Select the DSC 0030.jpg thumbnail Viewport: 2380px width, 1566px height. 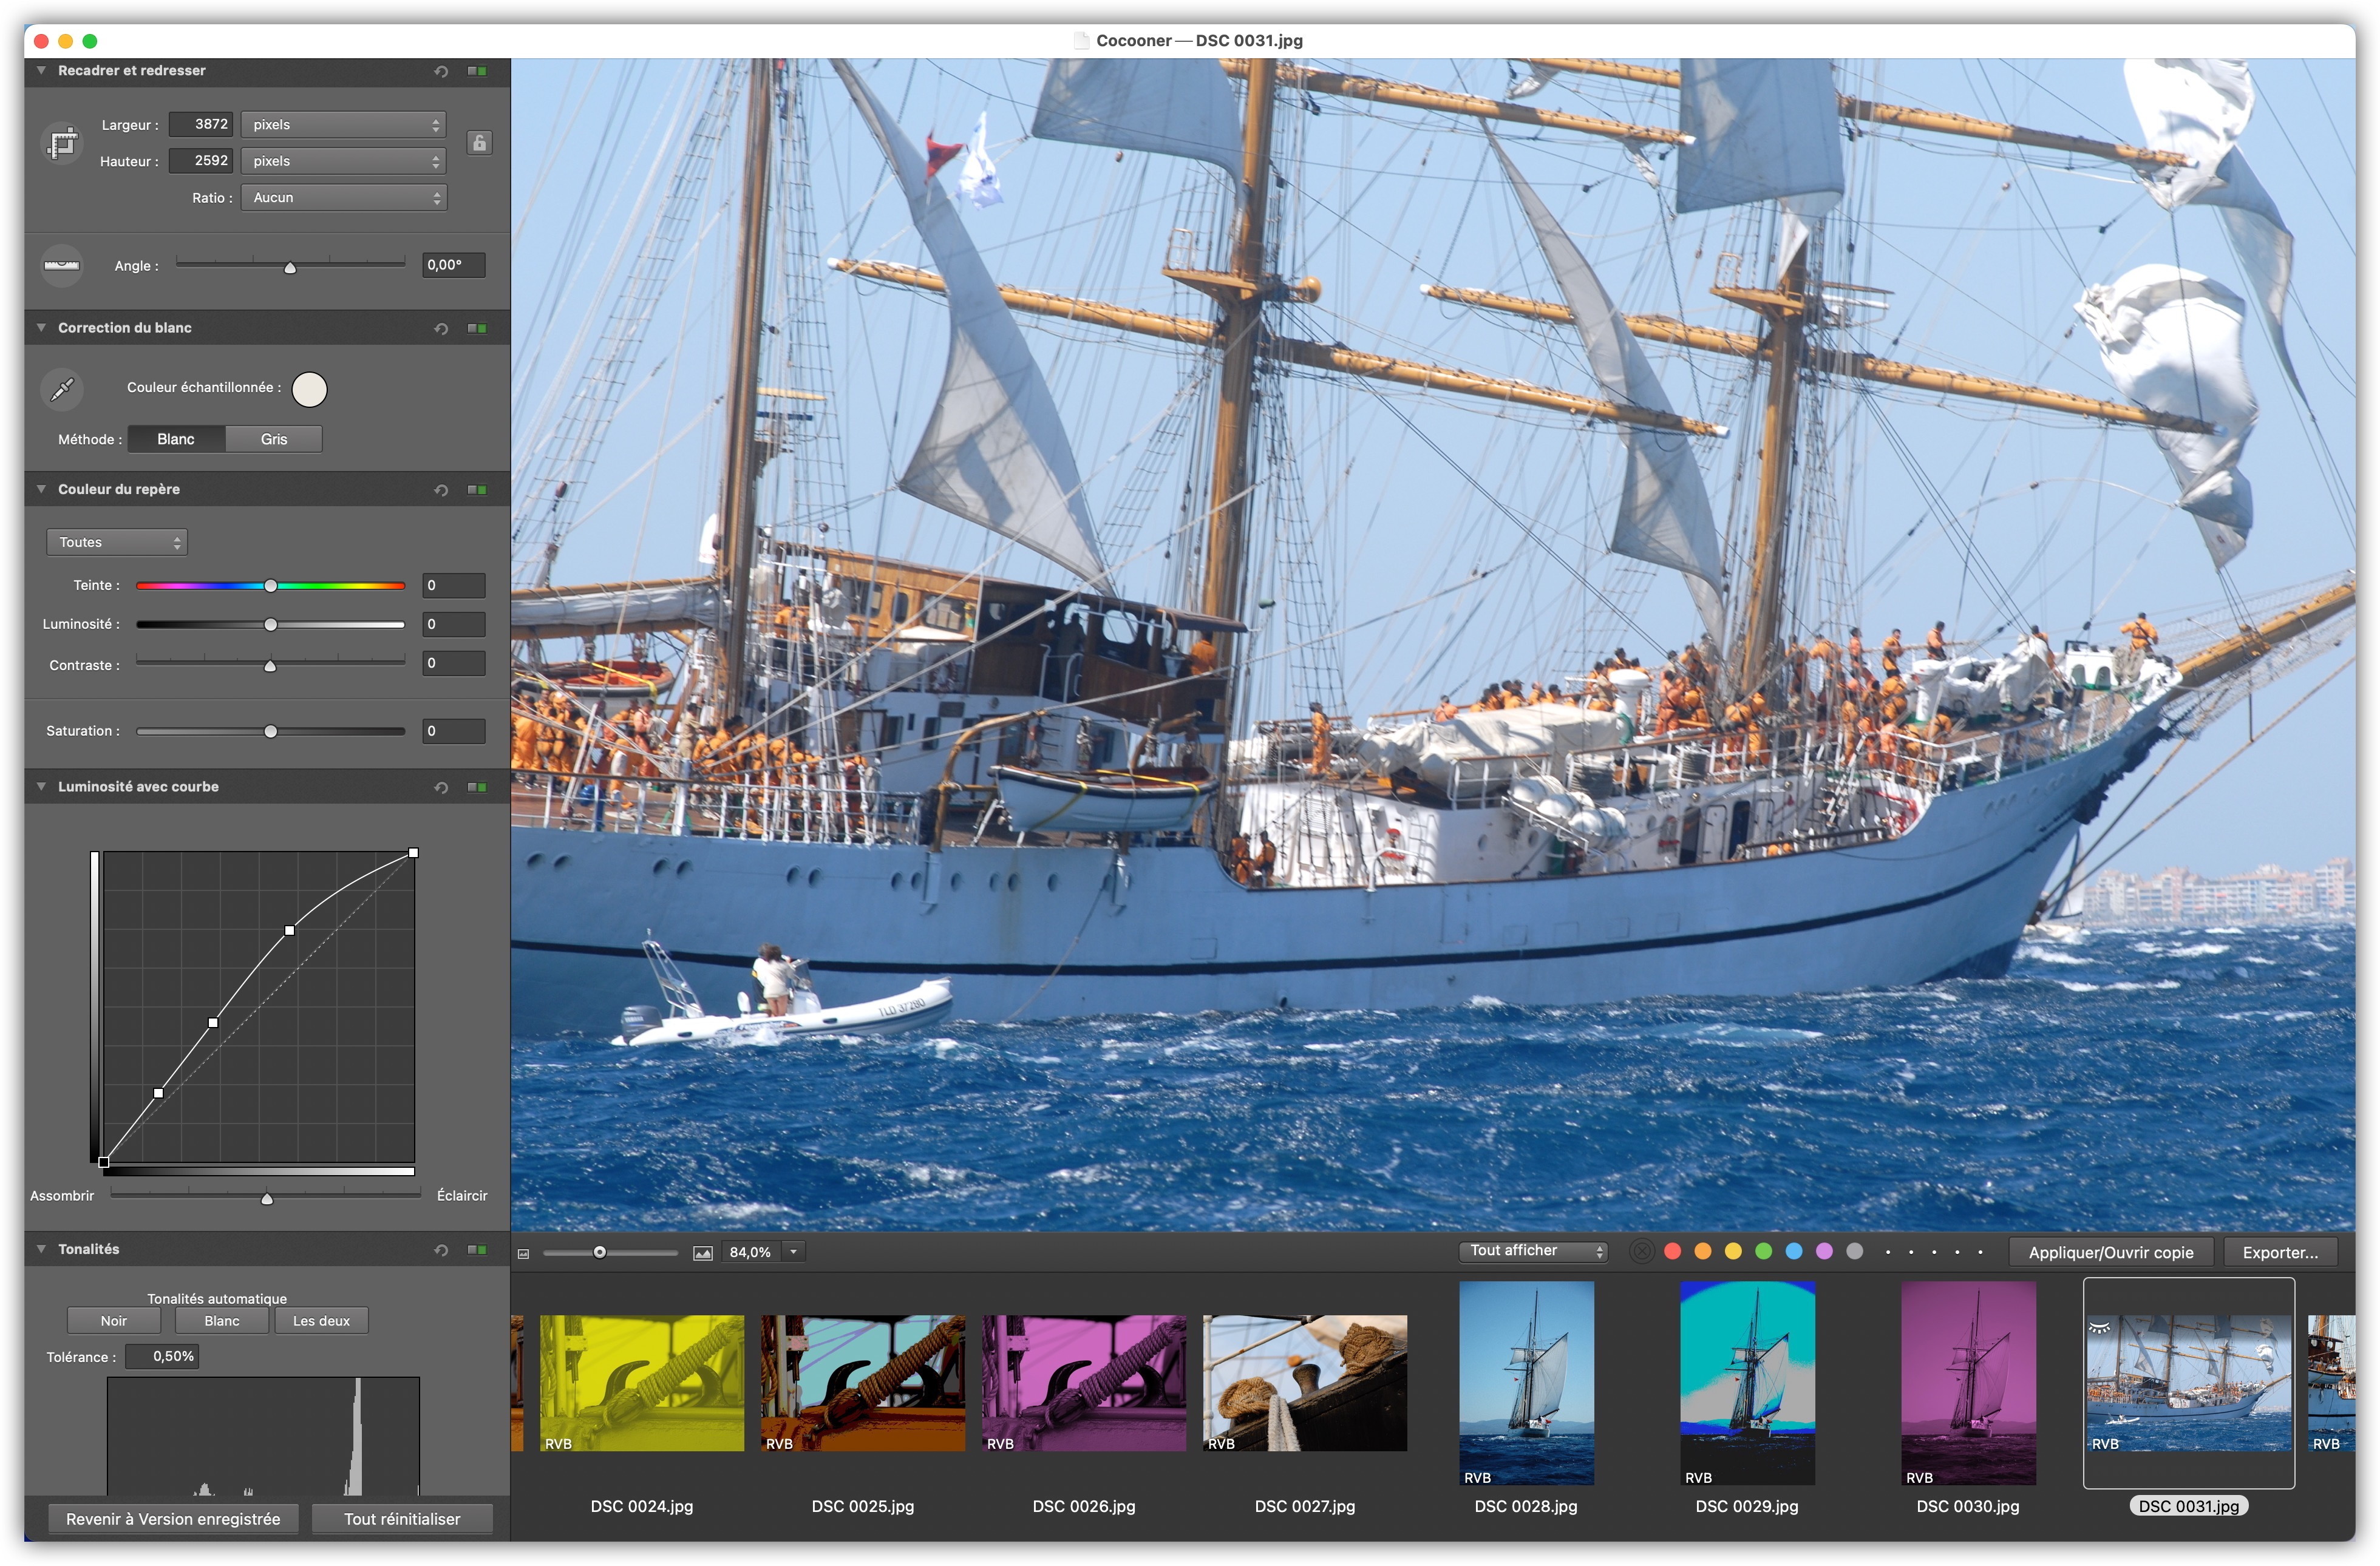click(1968, 1384)
